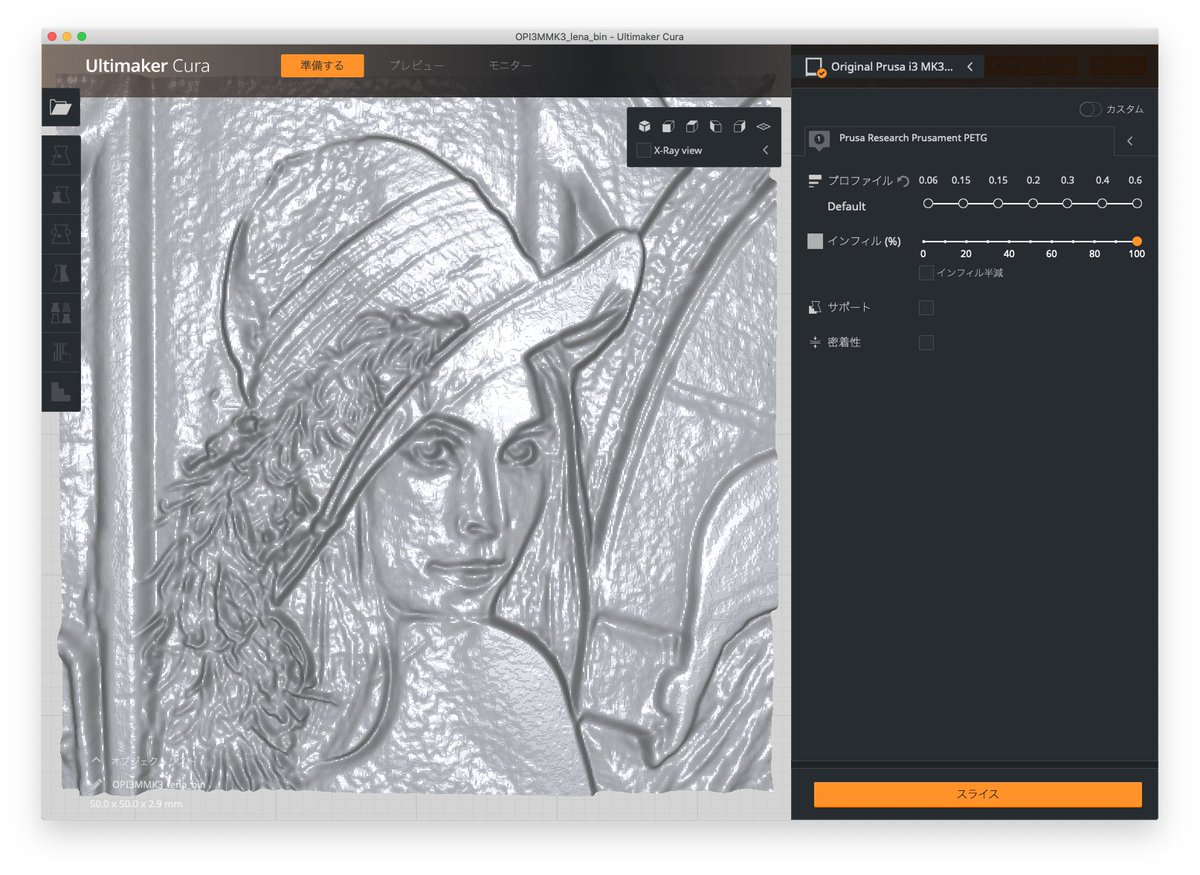Select the Support Blocker tool (vertical bars icon)
Screen dimensions: 1200x875
click(x=61, y=351)
